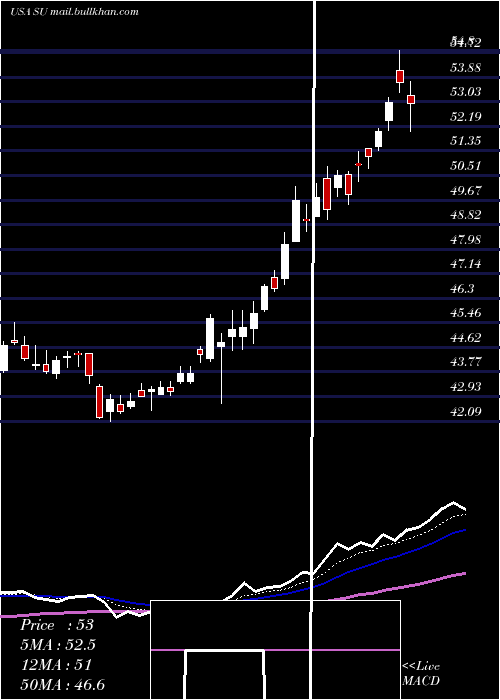Screen dimensions: 500x700
Task: Select the 47.14 price axis label
Action: [466, 264]
